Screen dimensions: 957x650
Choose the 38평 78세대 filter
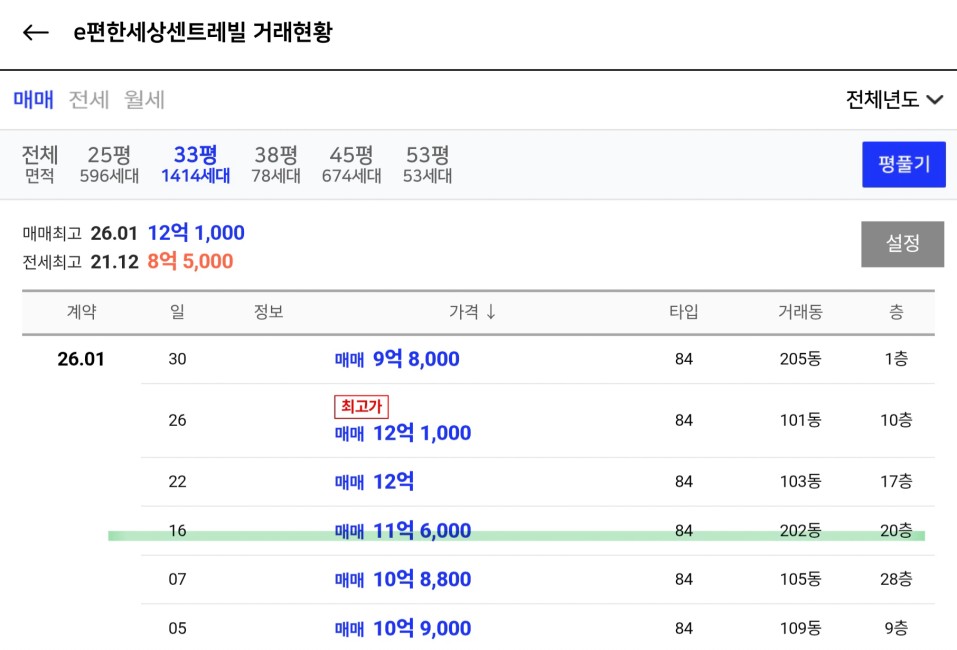tap(275, 165)
